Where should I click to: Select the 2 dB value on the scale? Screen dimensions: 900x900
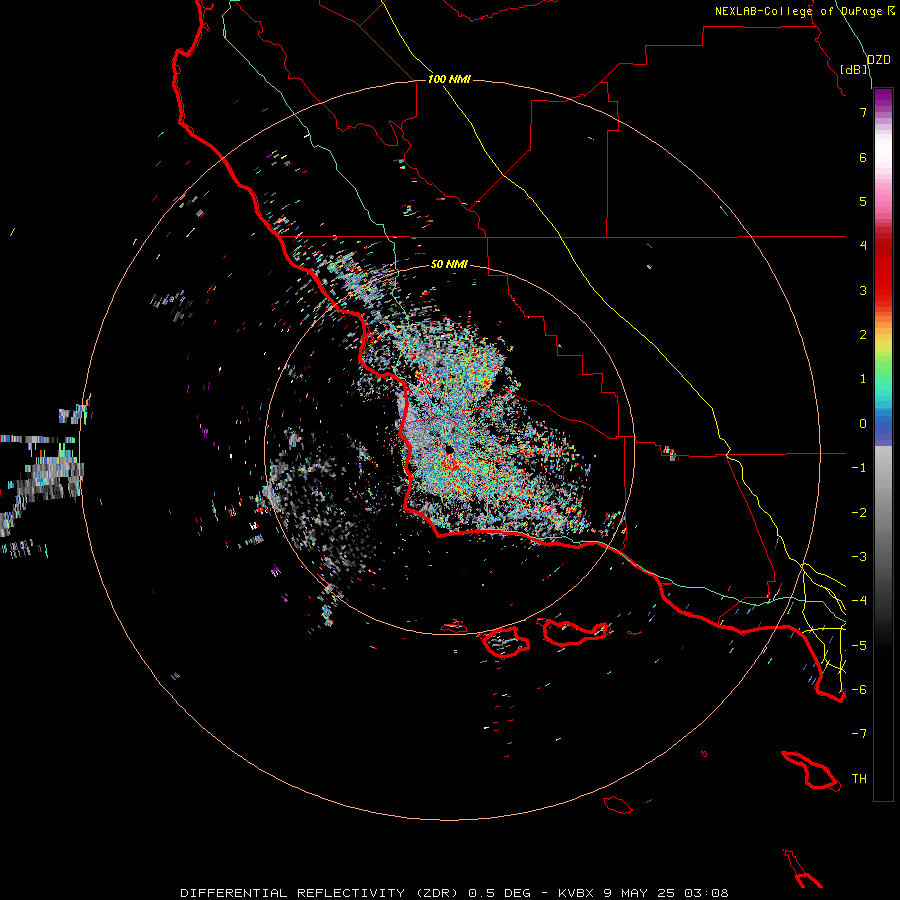(863, 335)
